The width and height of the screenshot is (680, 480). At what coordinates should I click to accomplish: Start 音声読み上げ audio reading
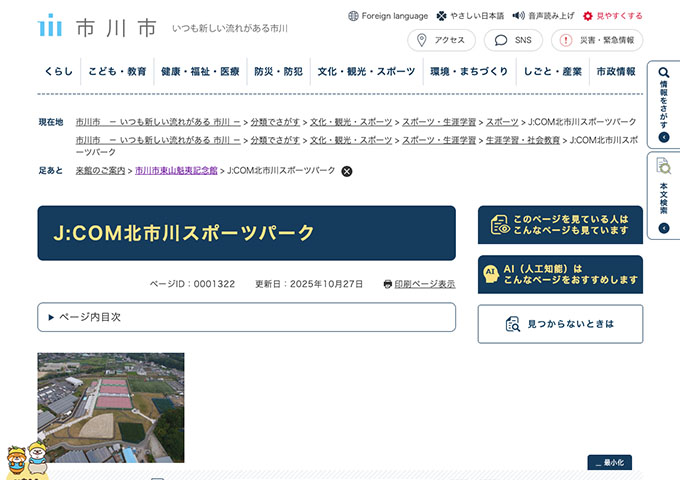pos(543,16)
